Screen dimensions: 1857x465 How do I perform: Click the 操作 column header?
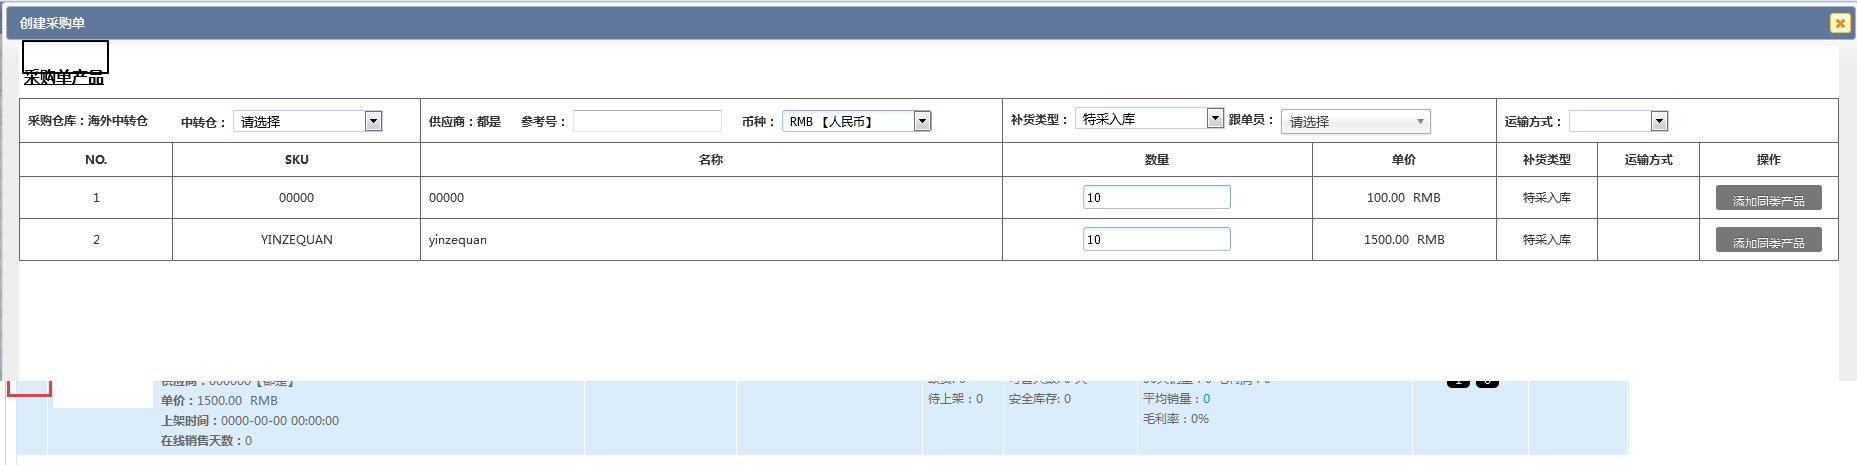point(1768,160)
